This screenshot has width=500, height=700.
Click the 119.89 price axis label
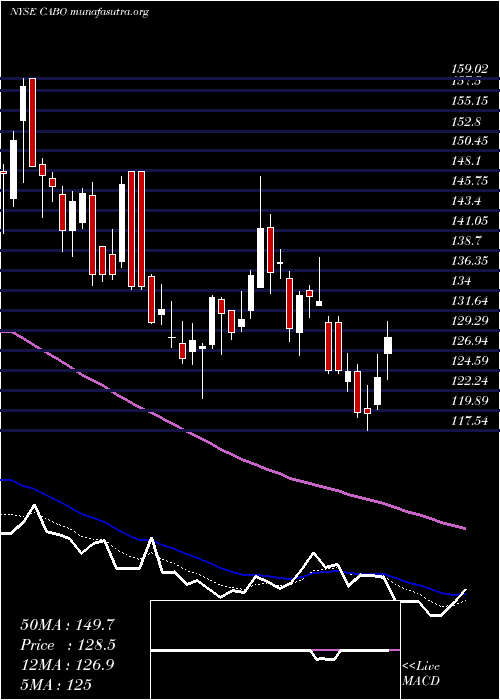(x=469, y=401)
